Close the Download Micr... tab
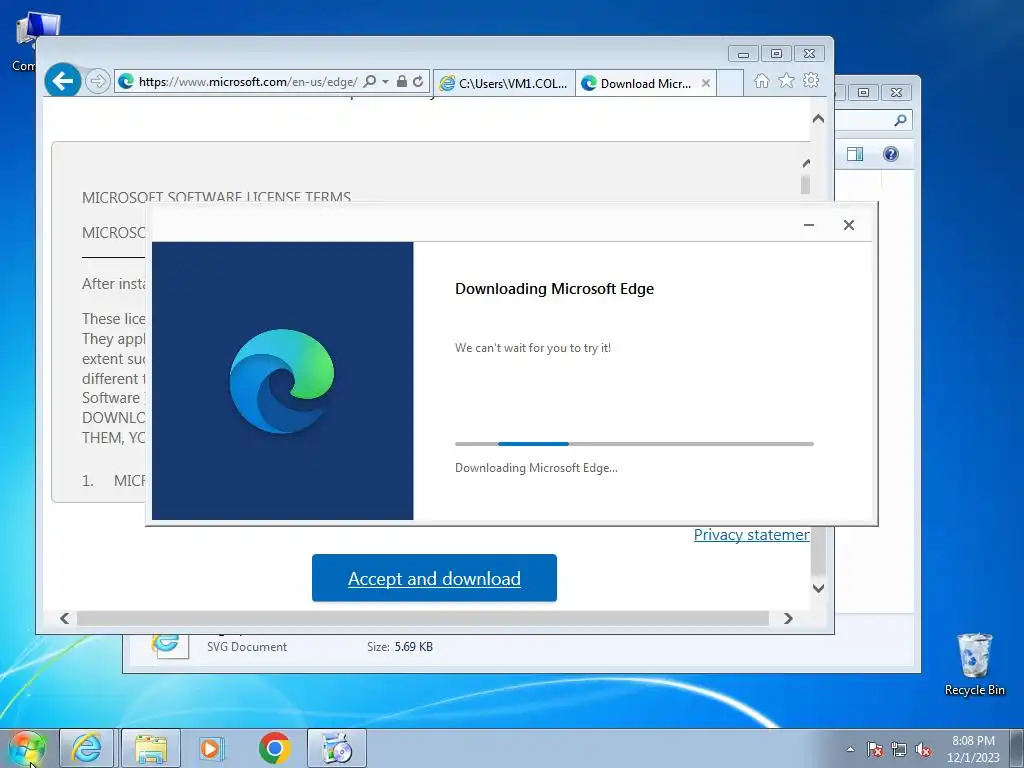1024x768 pixels. pos(706,83)
